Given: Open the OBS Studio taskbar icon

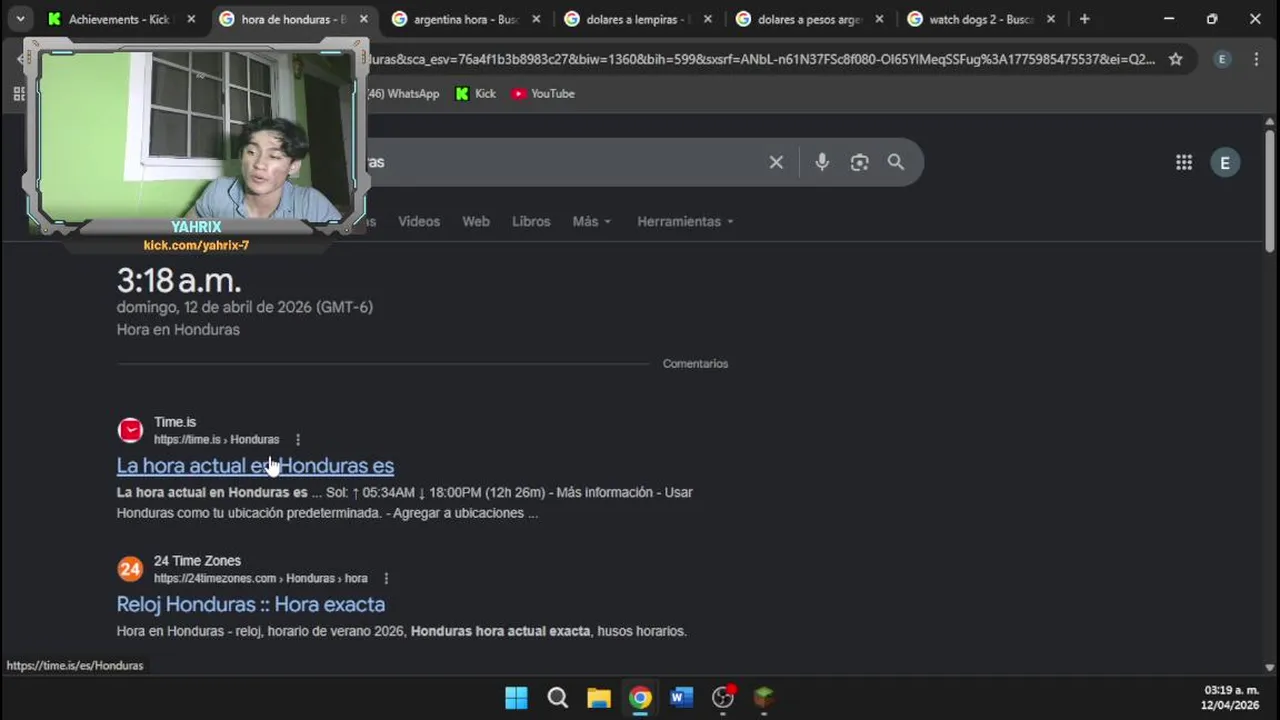Looking at the screenshot, I should (723, 697).
